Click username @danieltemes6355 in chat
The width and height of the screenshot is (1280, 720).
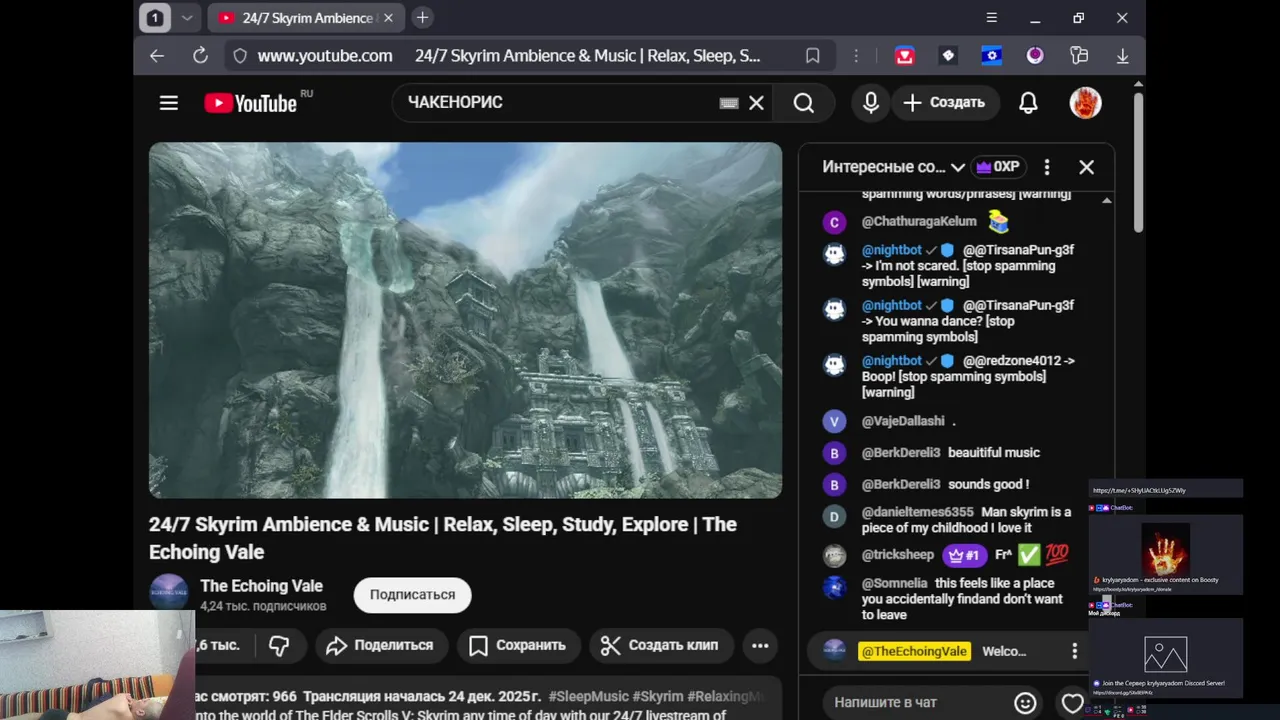pyautogui.click(x=917, y=512)
